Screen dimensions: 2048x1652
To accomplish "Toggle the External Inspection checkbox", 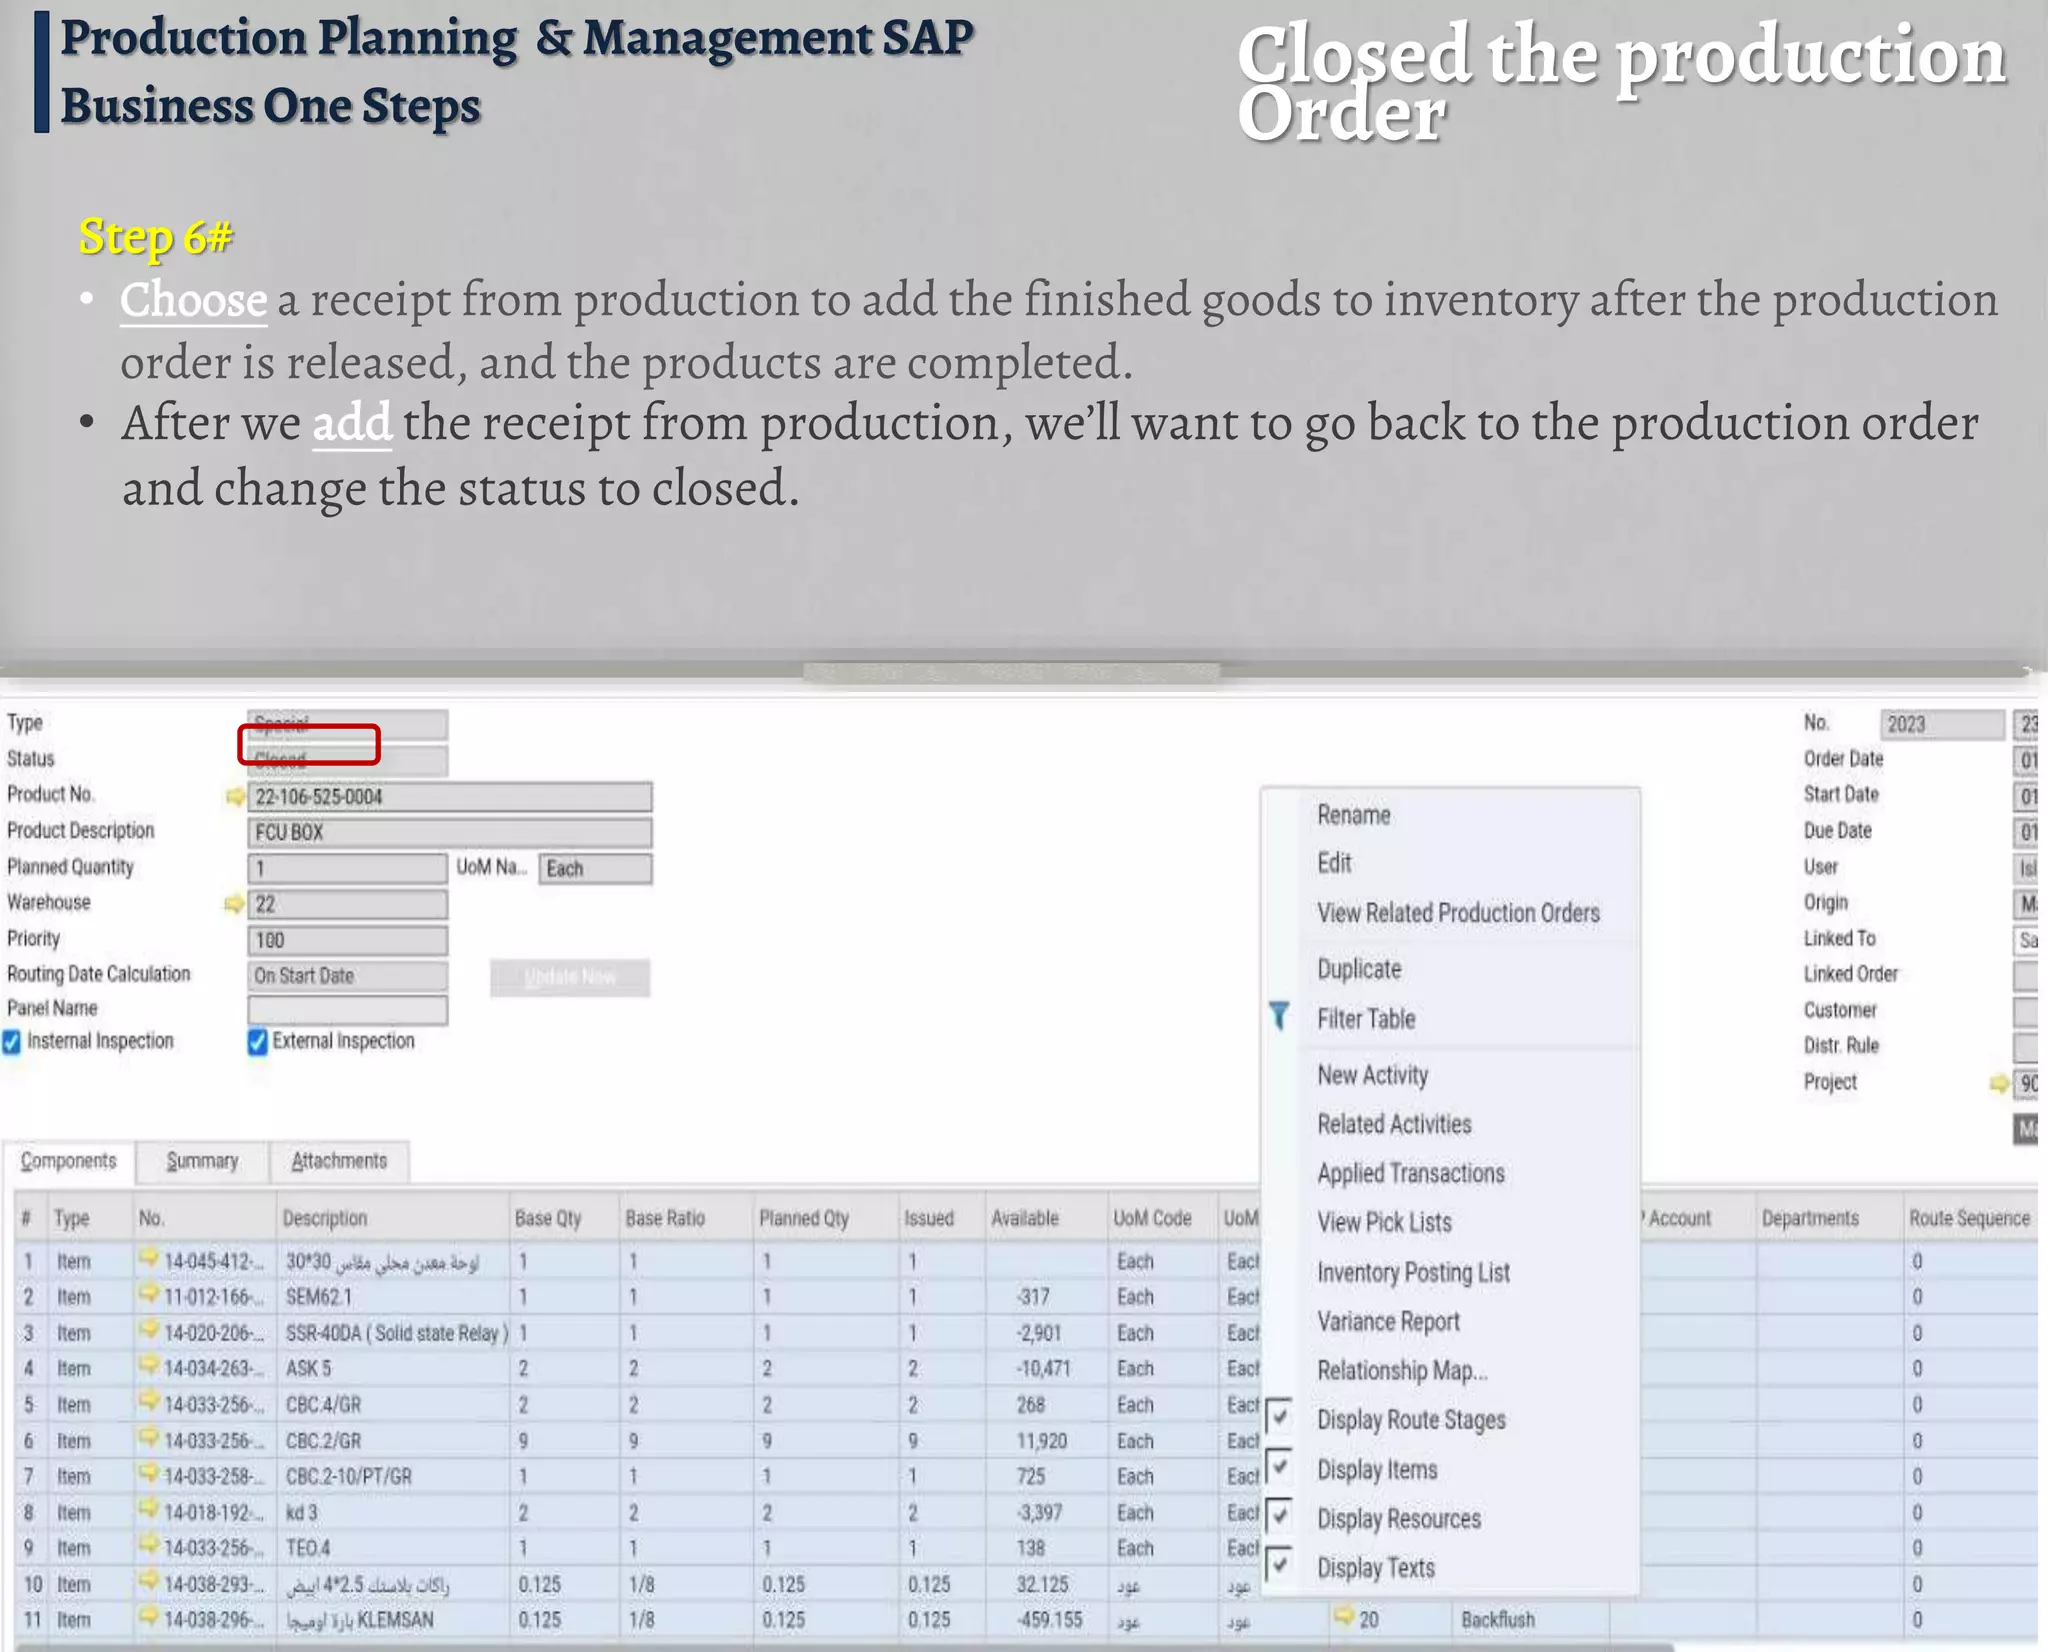I will pyautogui.click(x=257, y=1042).
